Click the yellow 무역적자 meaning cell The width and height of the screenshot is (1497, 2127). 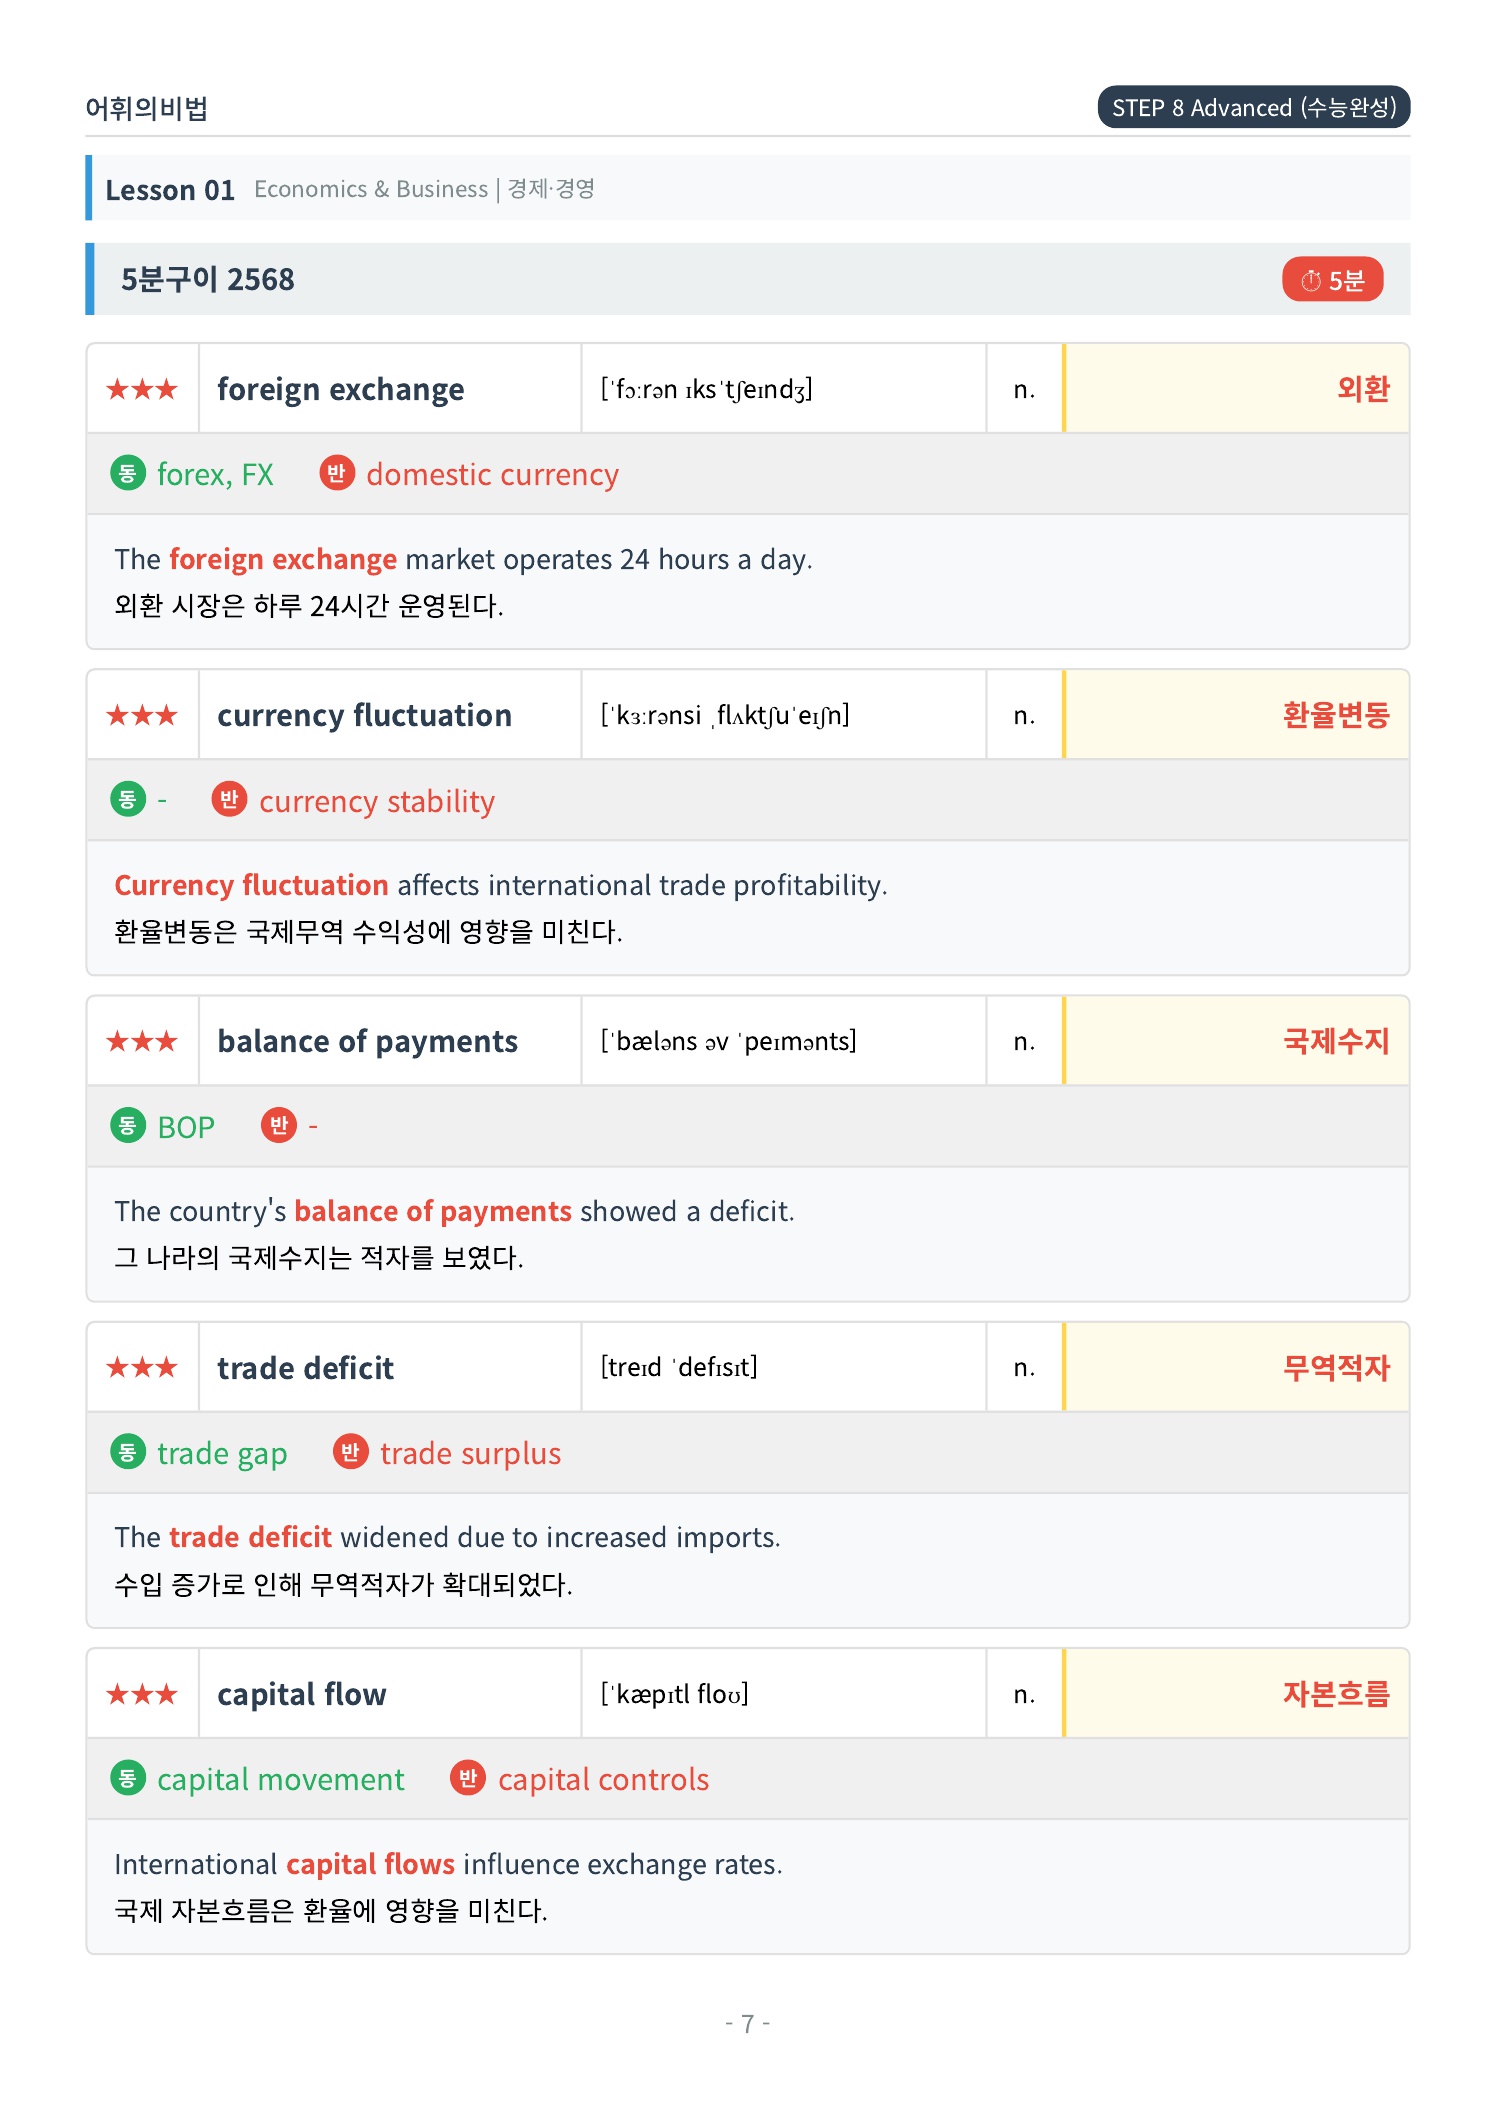[1236, 1367]
